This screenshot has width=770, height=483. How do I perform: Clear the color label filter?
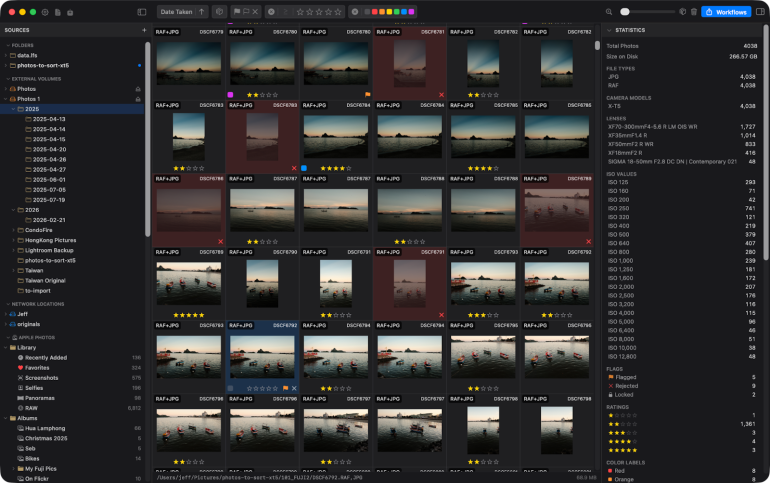coord(355,12)
